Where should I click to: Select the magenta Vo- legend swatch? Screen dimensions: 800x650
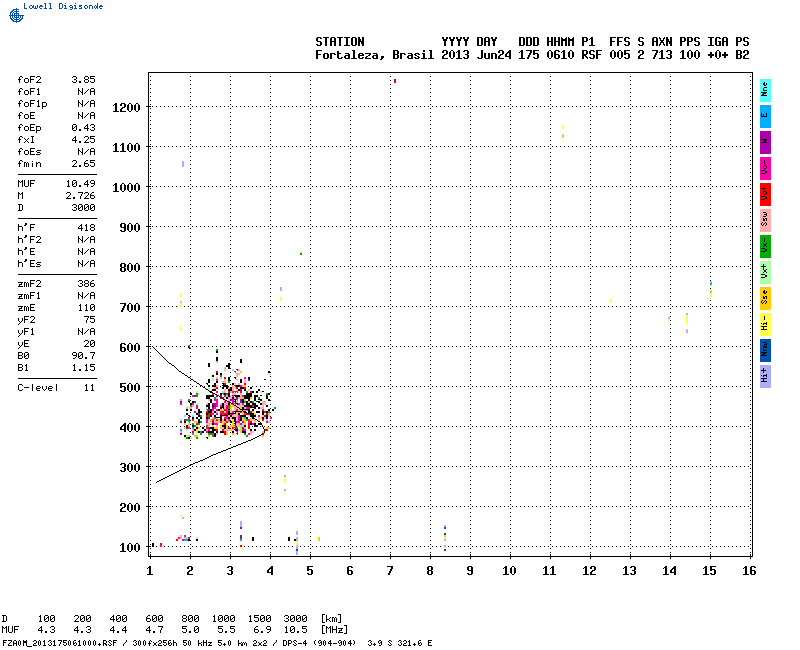pos(765,168)
